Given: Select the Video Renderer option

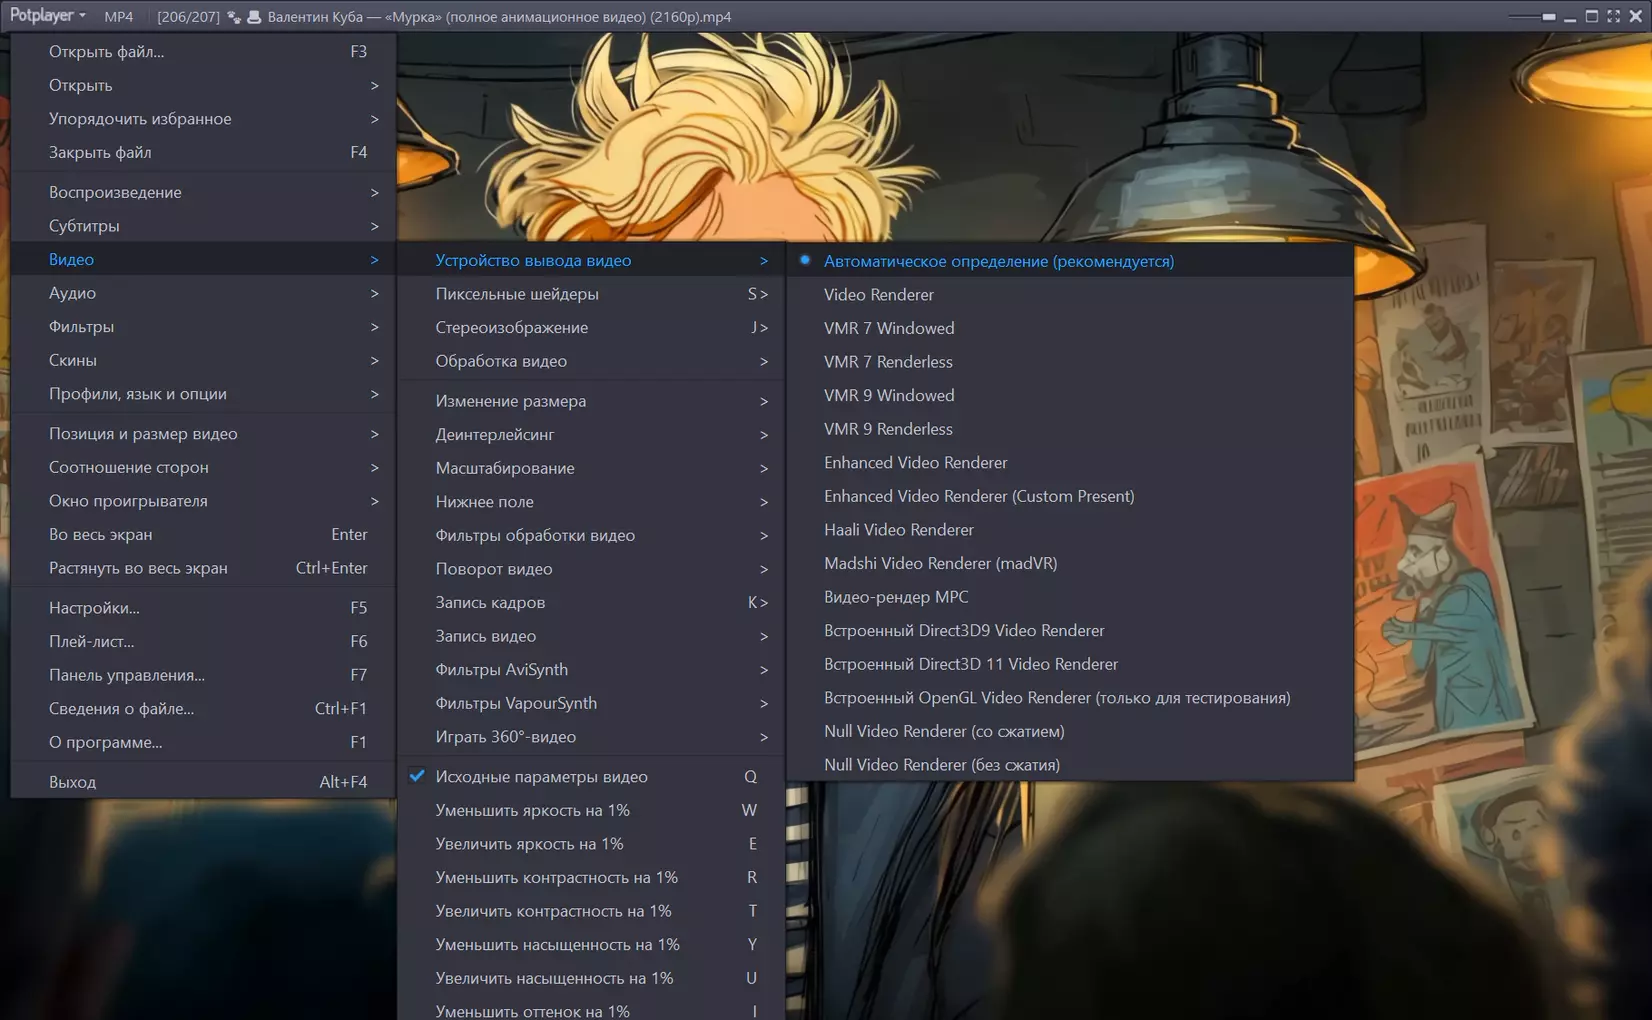Looking at the screenshot, I should tap(1070, 295).
